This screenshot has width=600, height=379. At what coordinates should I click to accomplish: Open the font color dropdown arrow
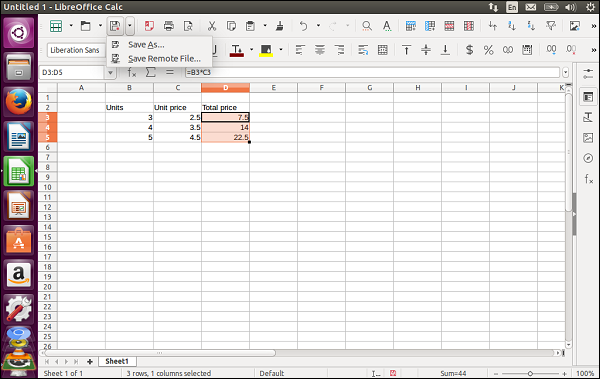[251, 50]
